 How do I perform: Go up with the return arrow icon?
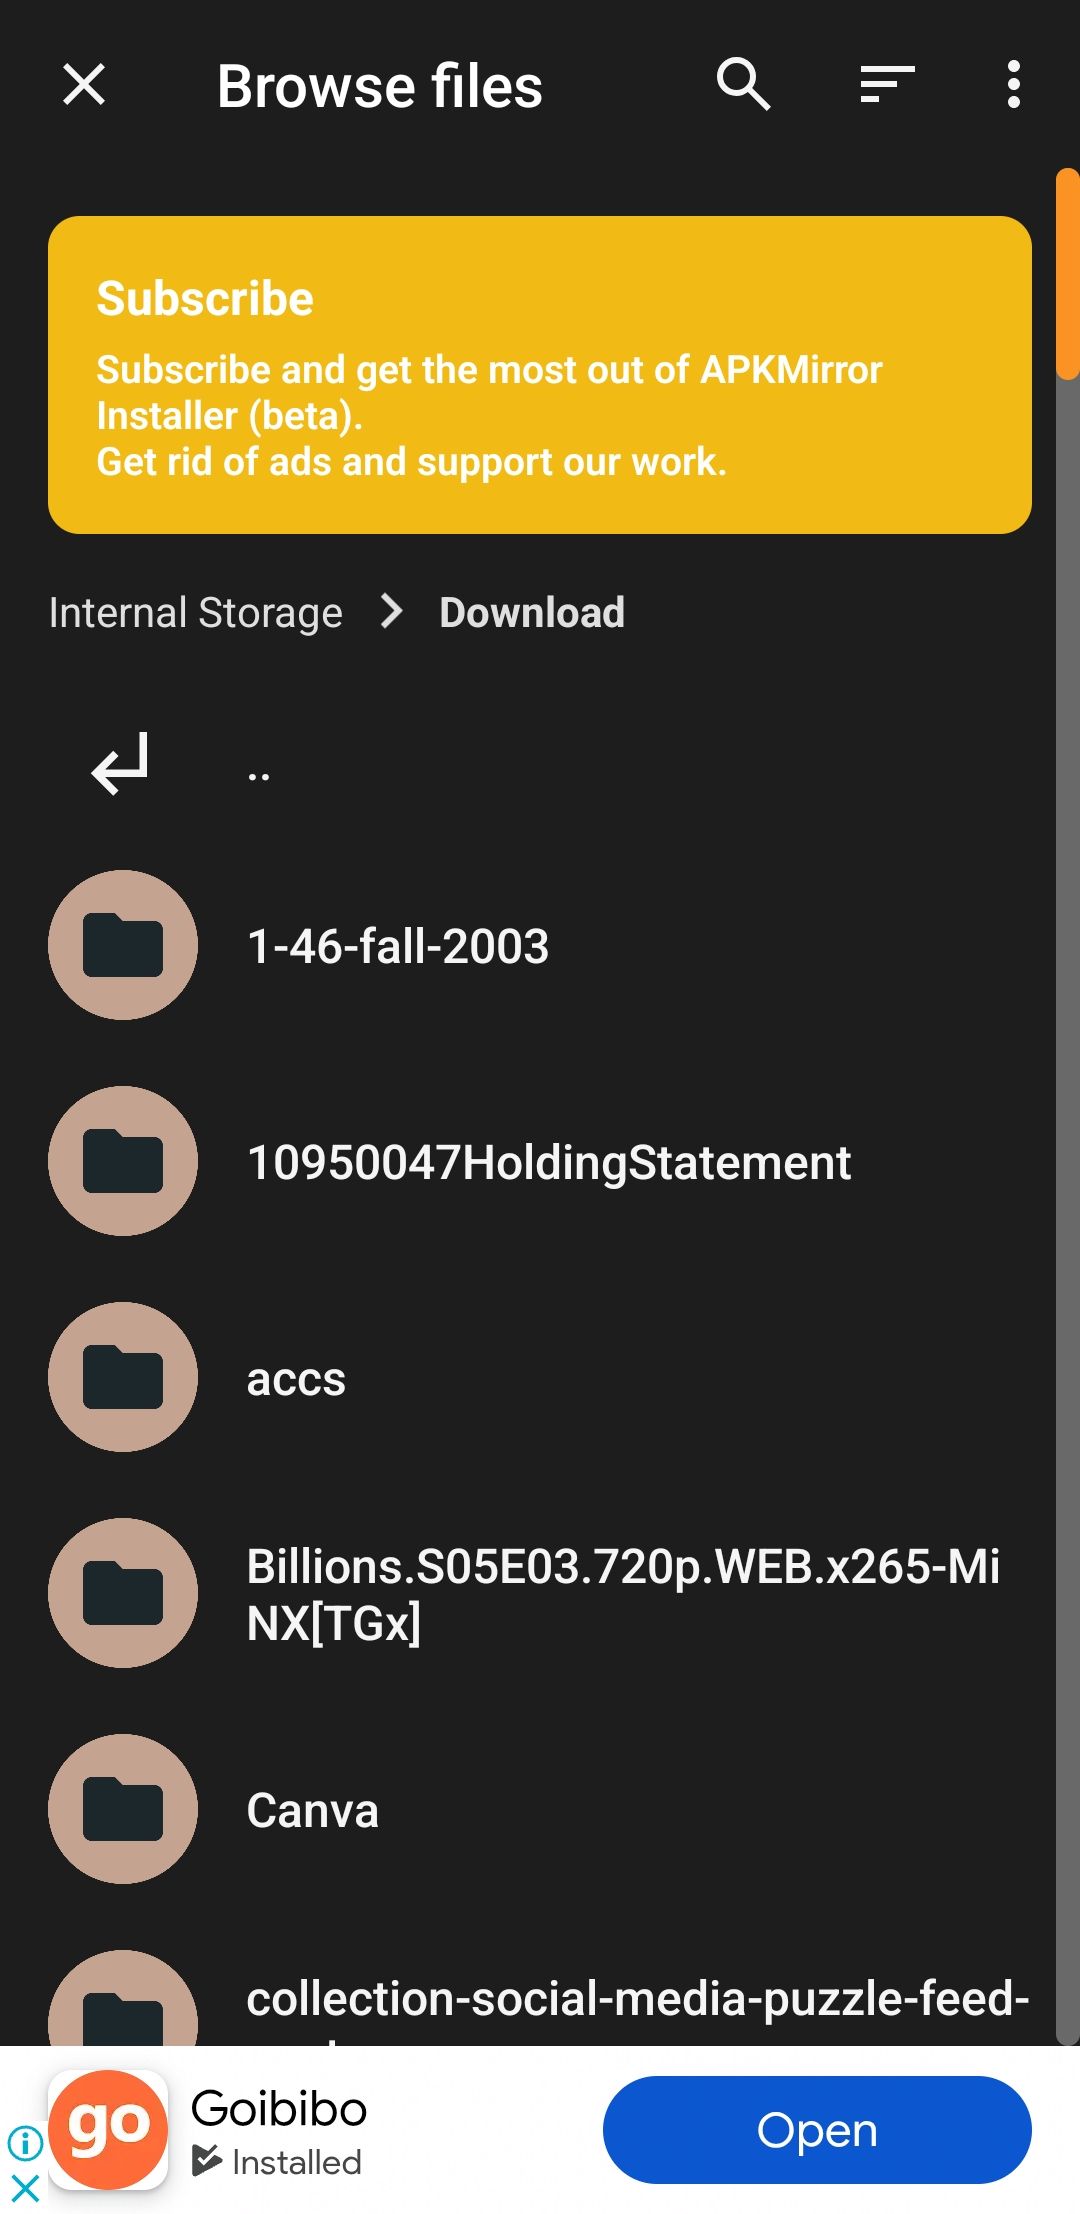click(x=120, y=764)
